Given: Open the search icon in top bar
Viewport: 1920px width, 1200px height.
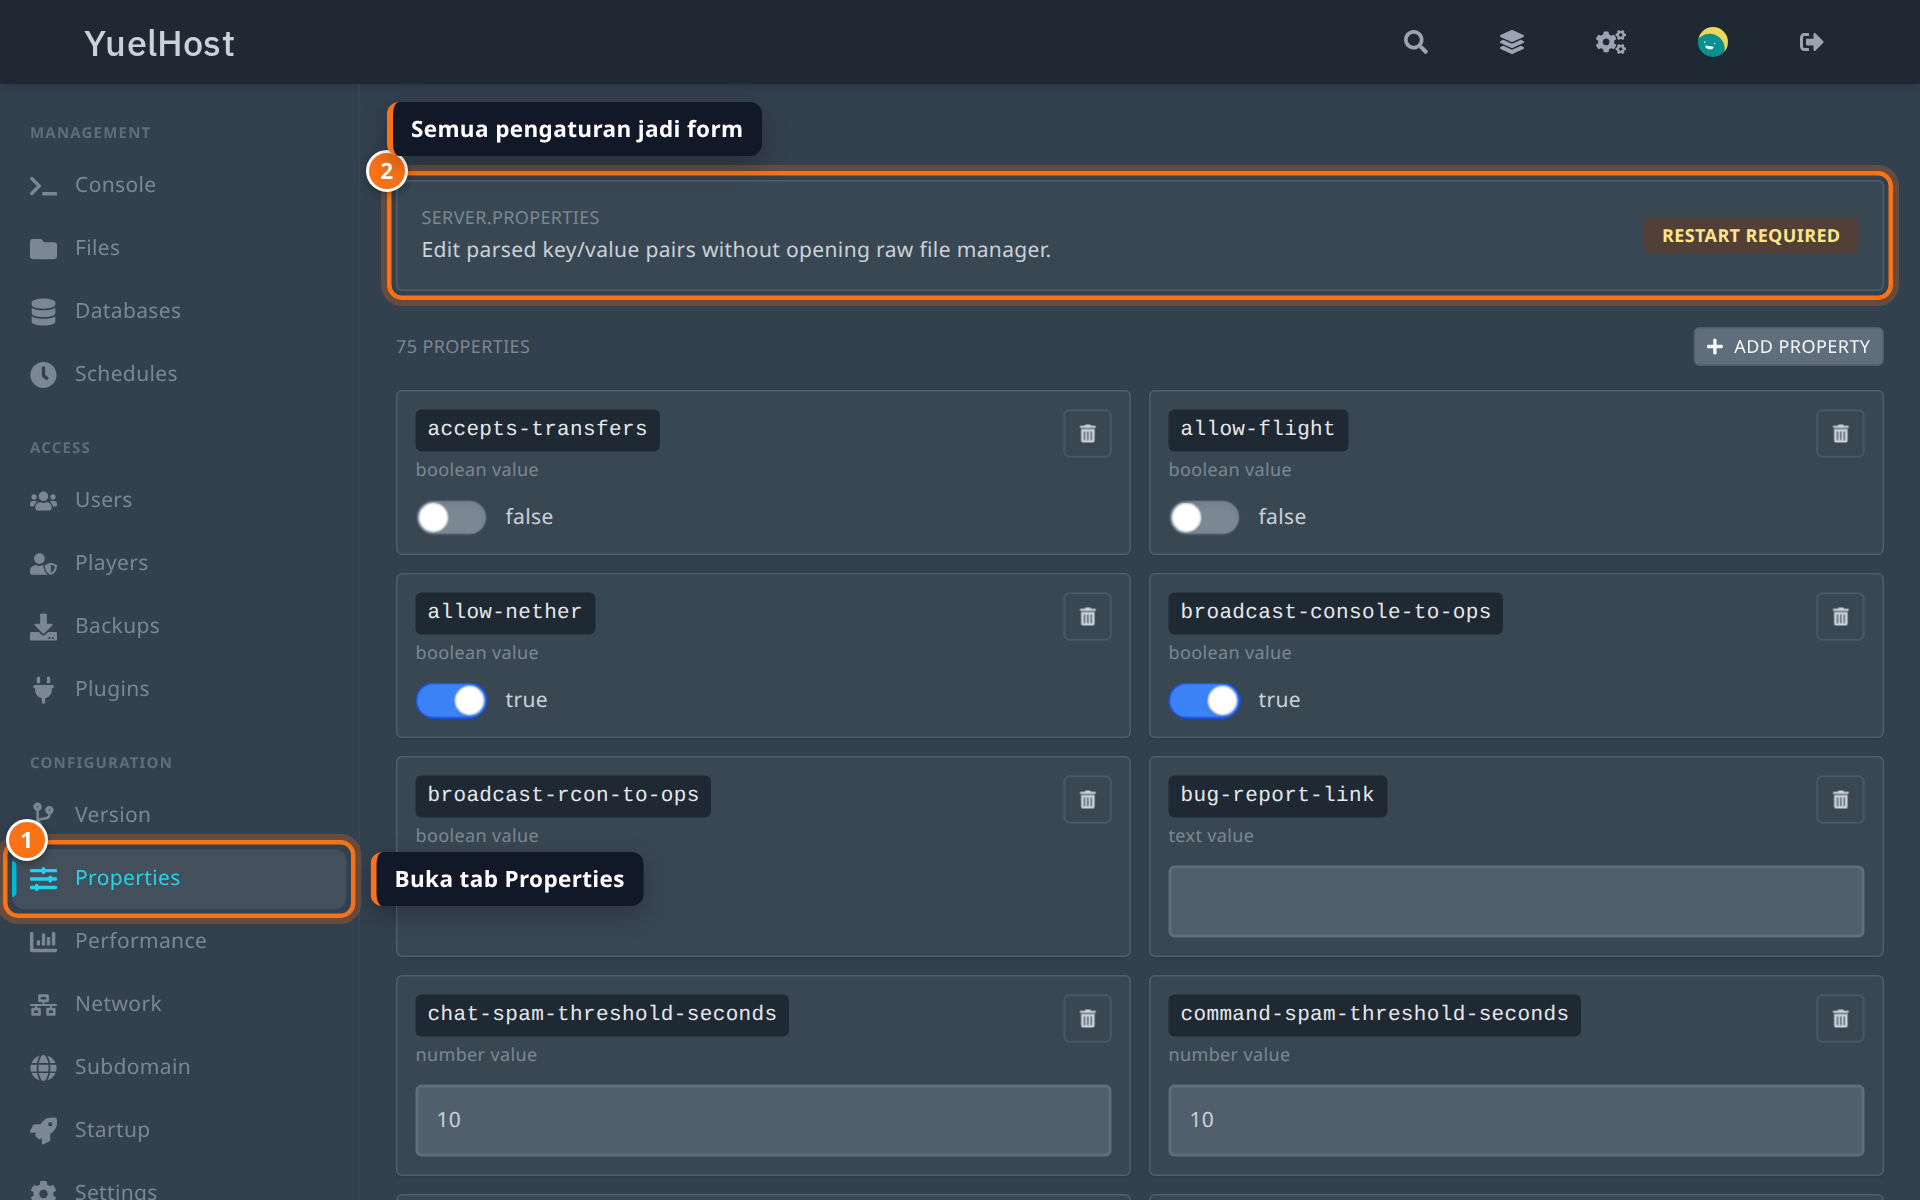Looking at the screenshot, I should coord(1415,42).
